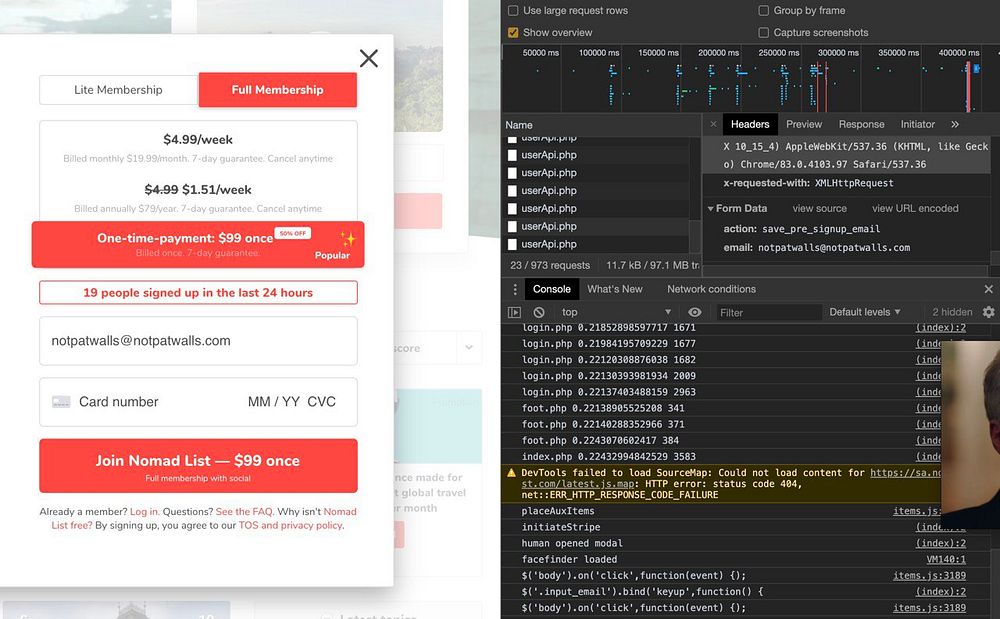Viewport: 1000px width, 619px height.
Task: Open items.js:3189 source link, lowest console row
Action: click(929, 608)
